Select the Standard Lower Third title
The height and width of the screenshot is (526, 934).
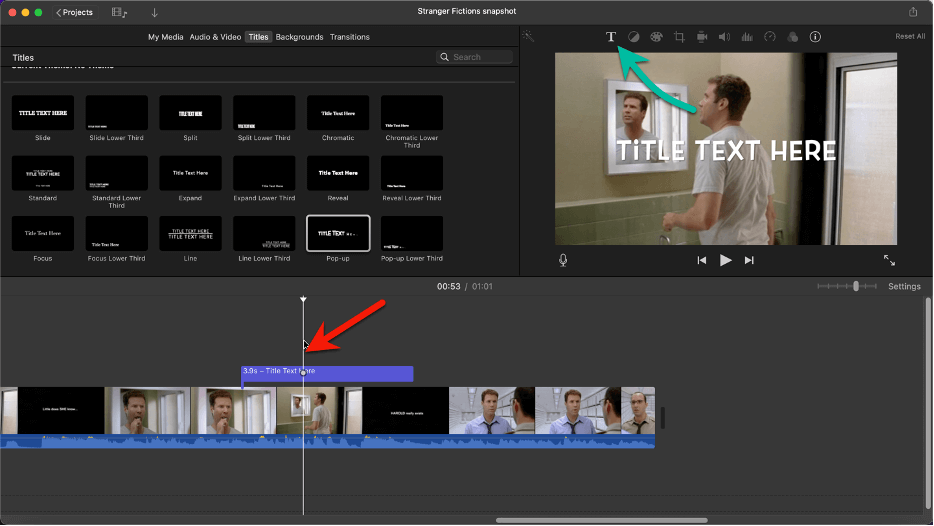coord(117,173)
